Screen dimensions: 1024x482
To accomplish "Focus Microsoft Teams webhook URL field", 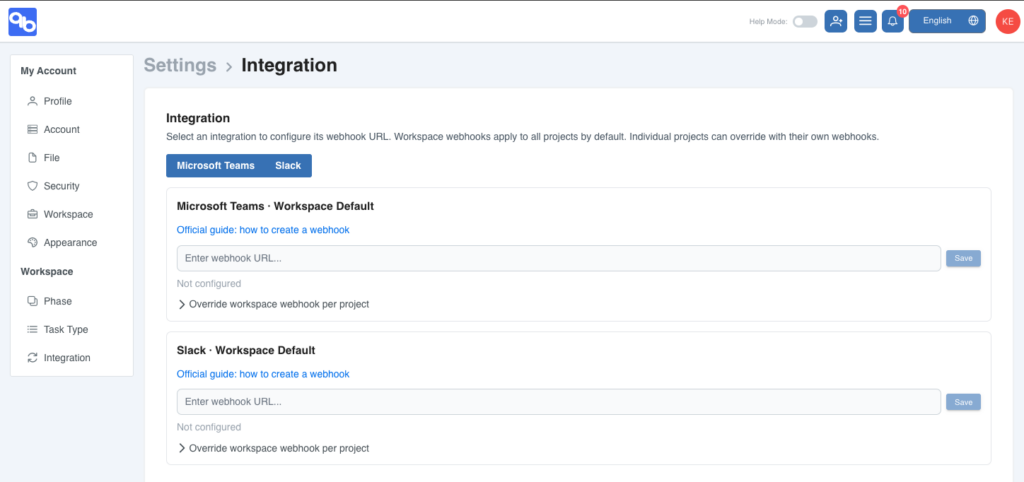I will (x=558, y=258).
